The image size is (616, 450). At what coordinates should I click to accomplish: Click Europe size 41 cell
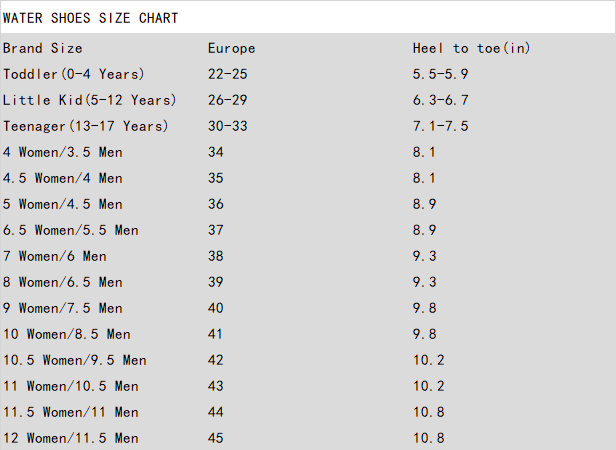pyautogui.click(x=216, y=334)
